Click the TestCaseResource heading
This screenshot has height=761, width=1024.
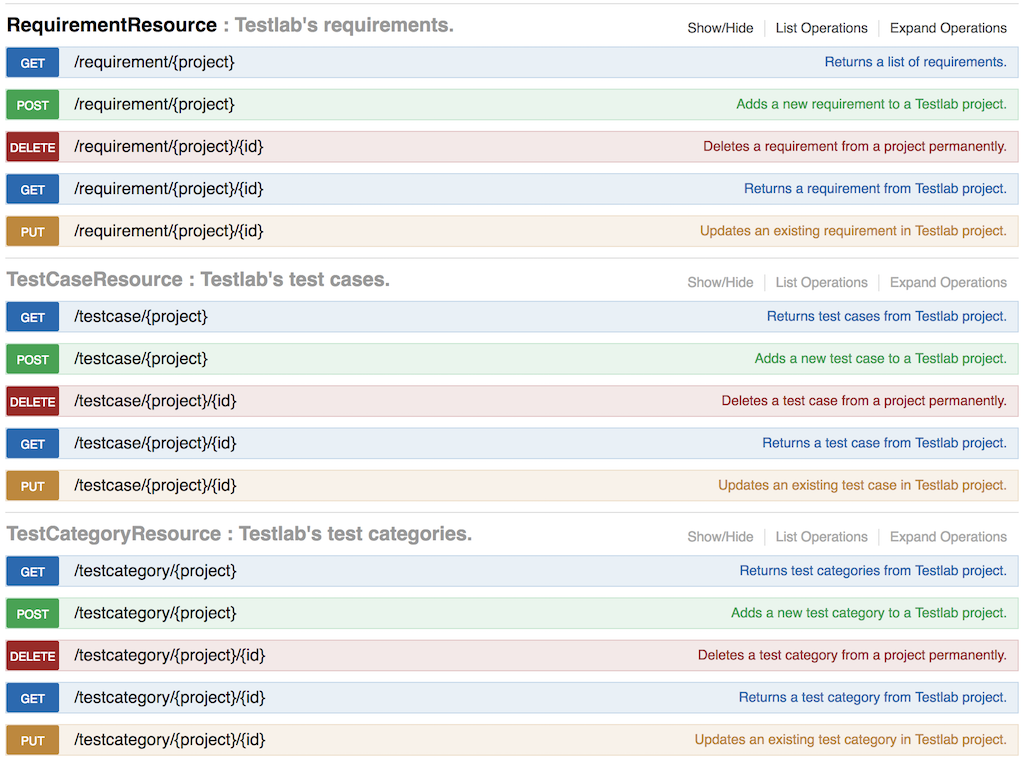coord(95,280)
